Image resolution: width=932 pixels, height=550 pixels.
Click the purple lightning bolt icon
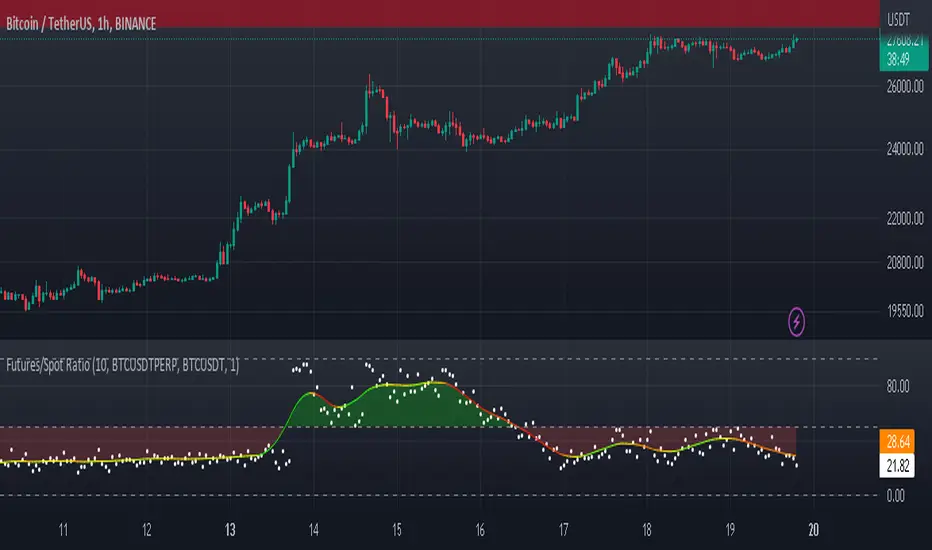(x=796, y=322)
